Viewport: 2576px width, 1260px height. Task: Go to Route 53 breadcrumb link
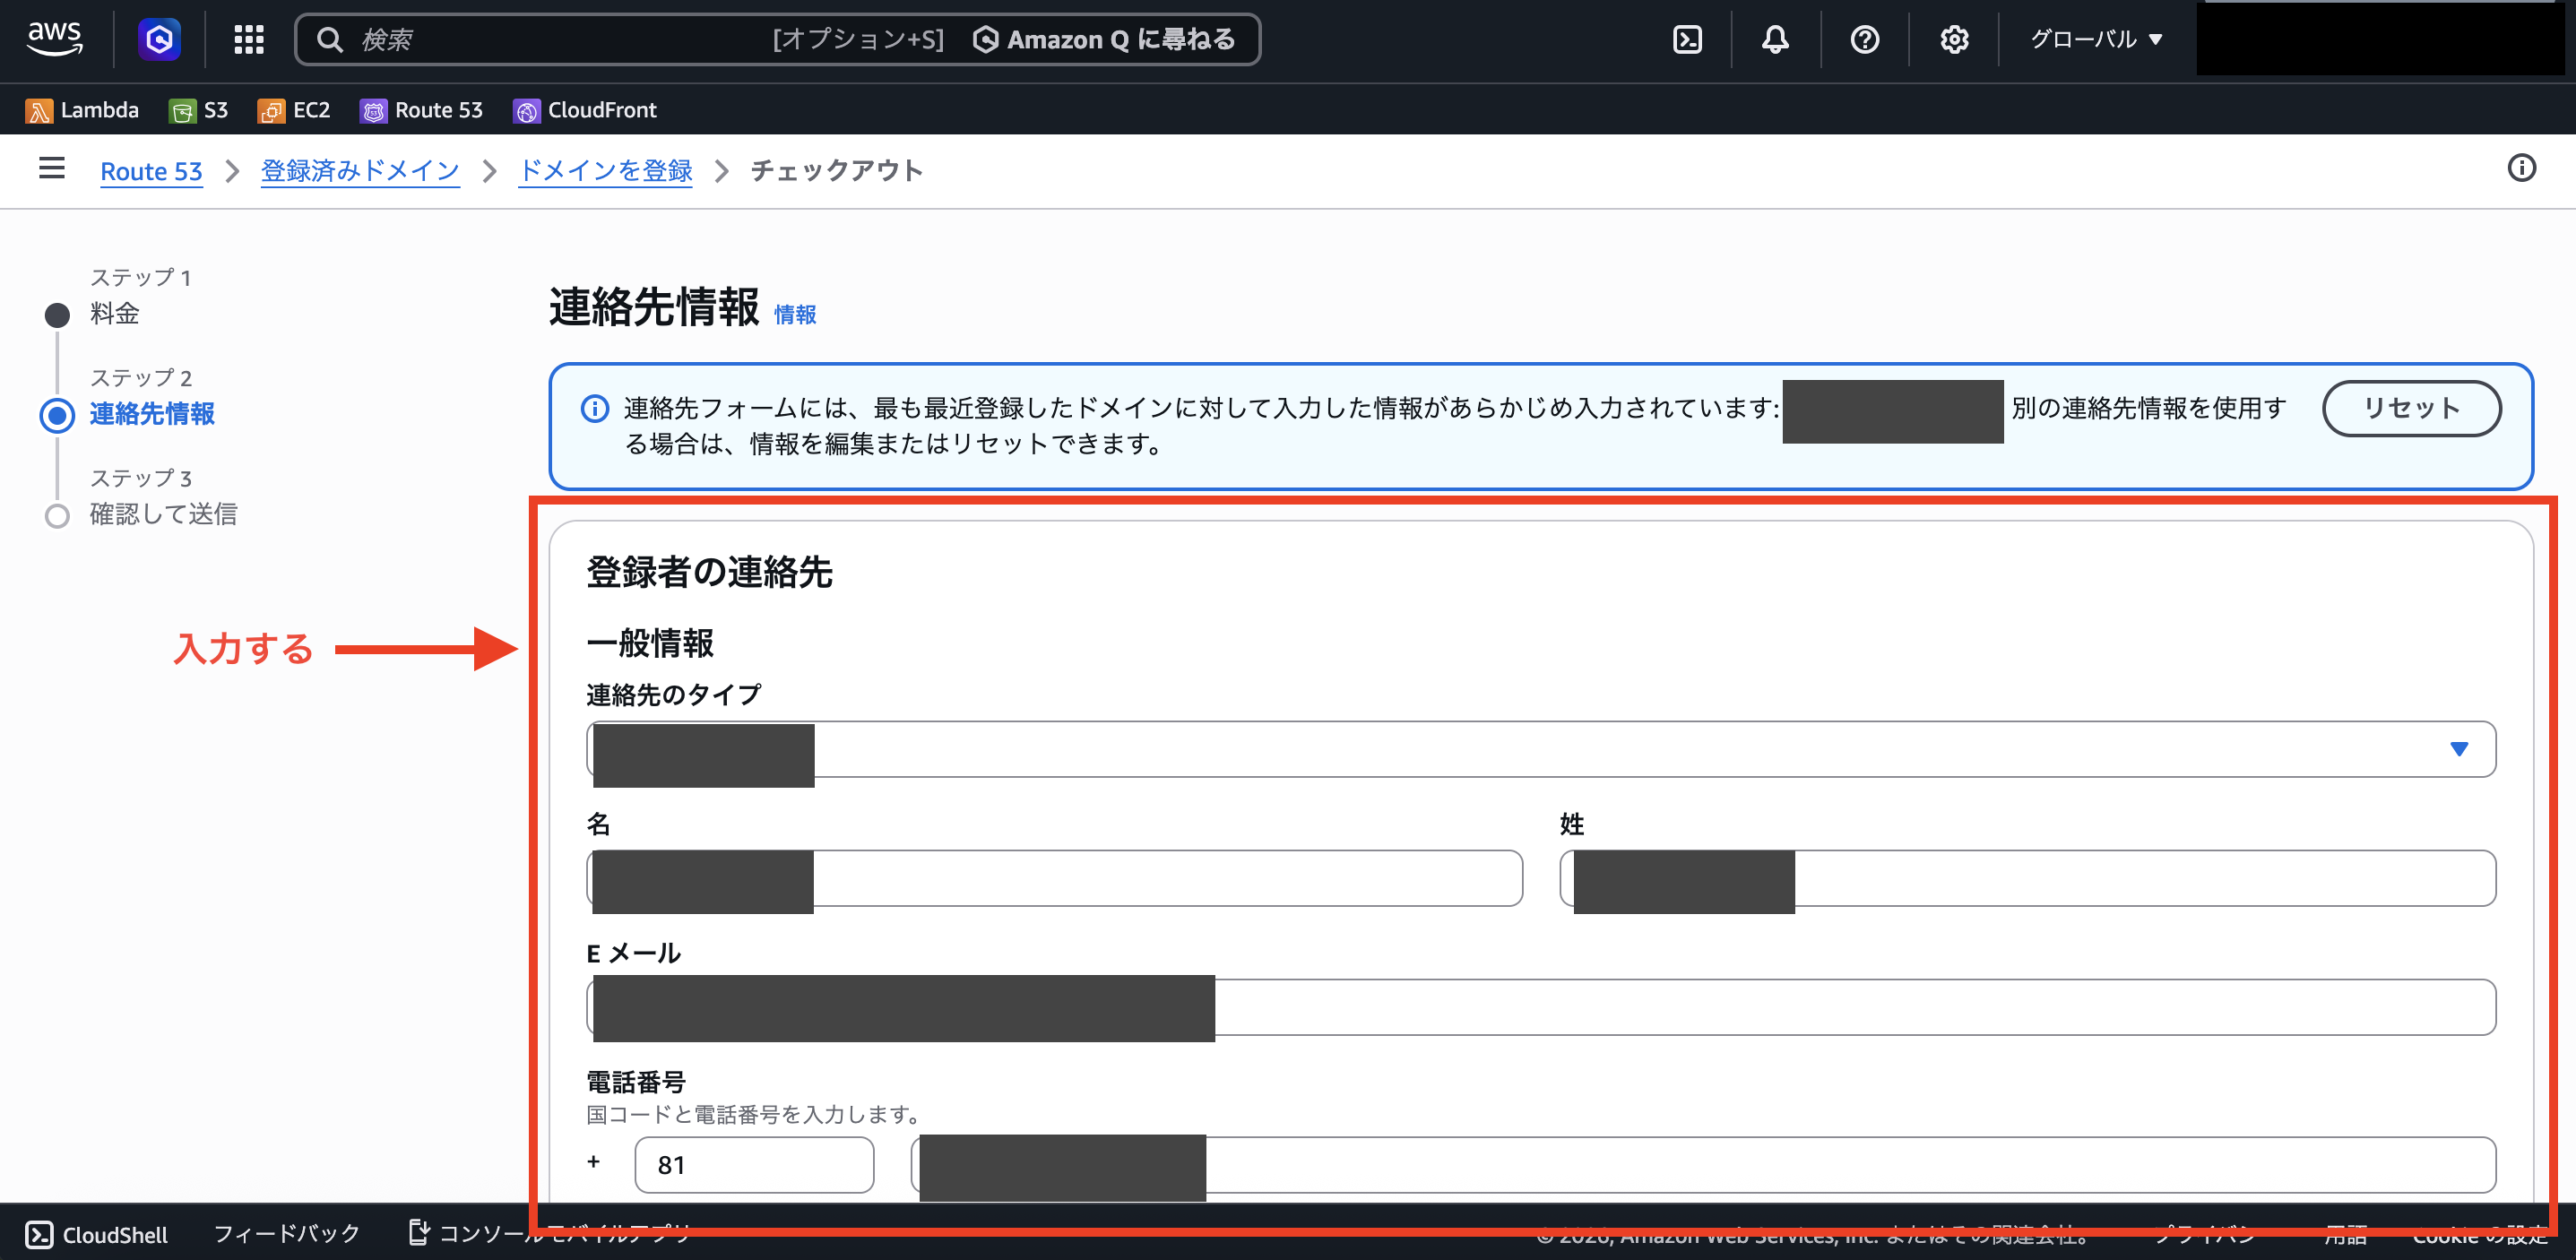[x=151, y=171]
